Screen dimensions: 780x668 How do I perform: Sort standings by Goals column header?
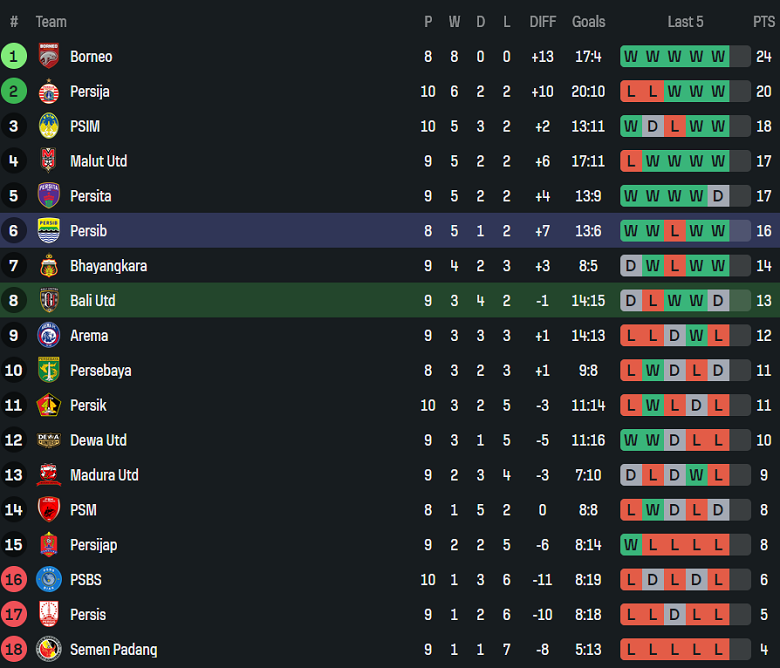pos(589,22)
